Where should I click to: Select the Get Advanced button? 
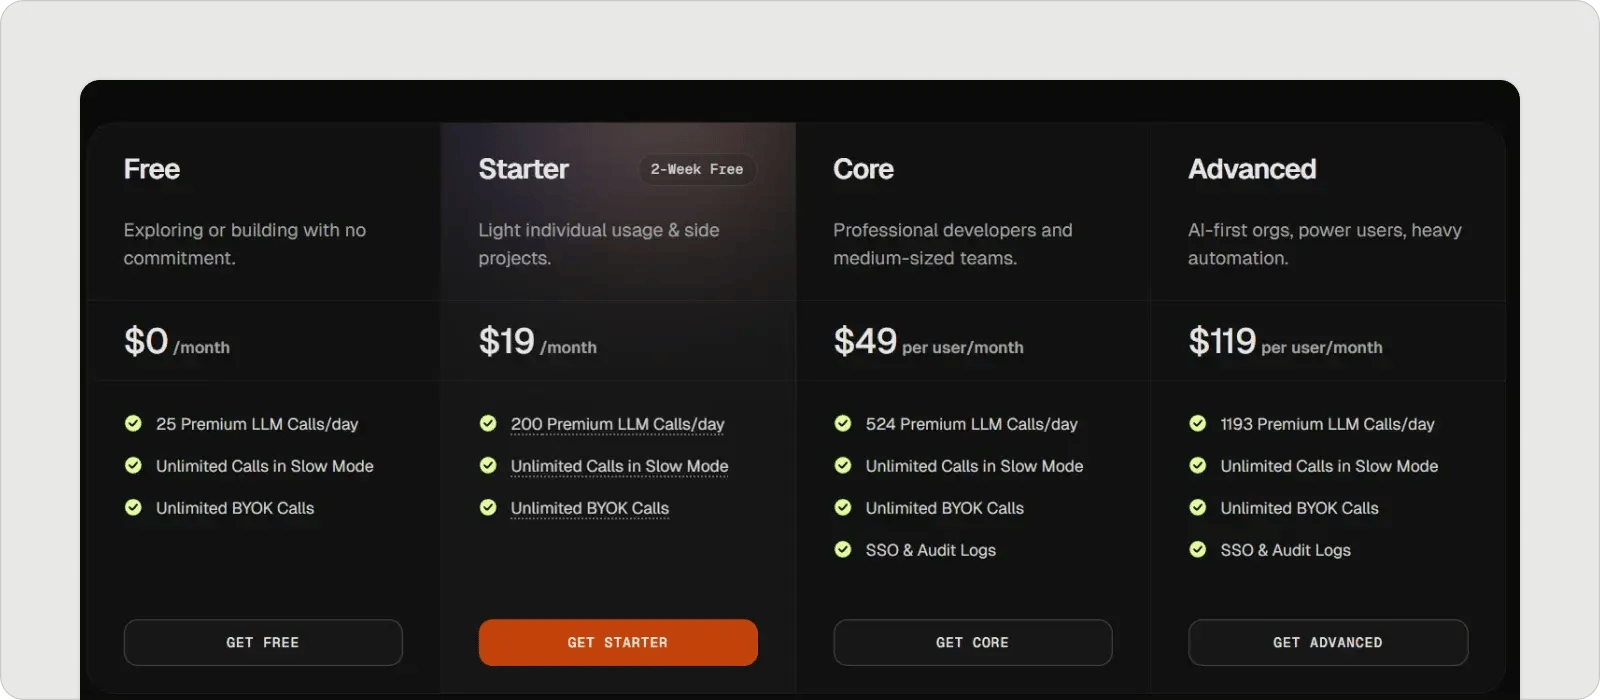[1327, 642]
